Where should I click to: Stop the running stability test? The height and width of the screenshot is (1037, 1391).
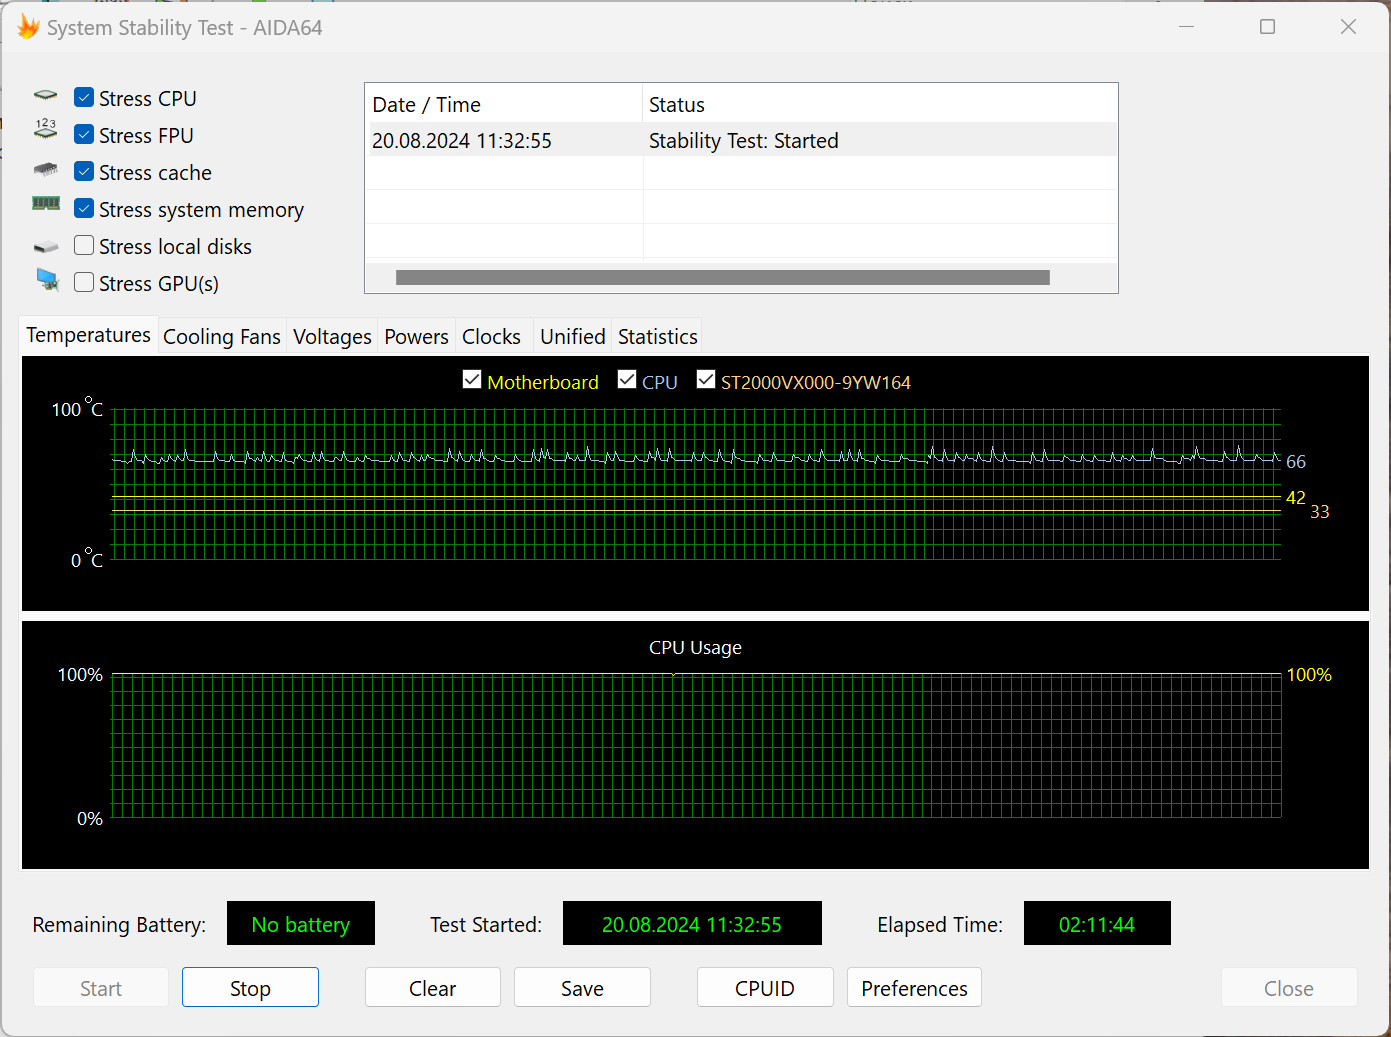tap(250, 988)
